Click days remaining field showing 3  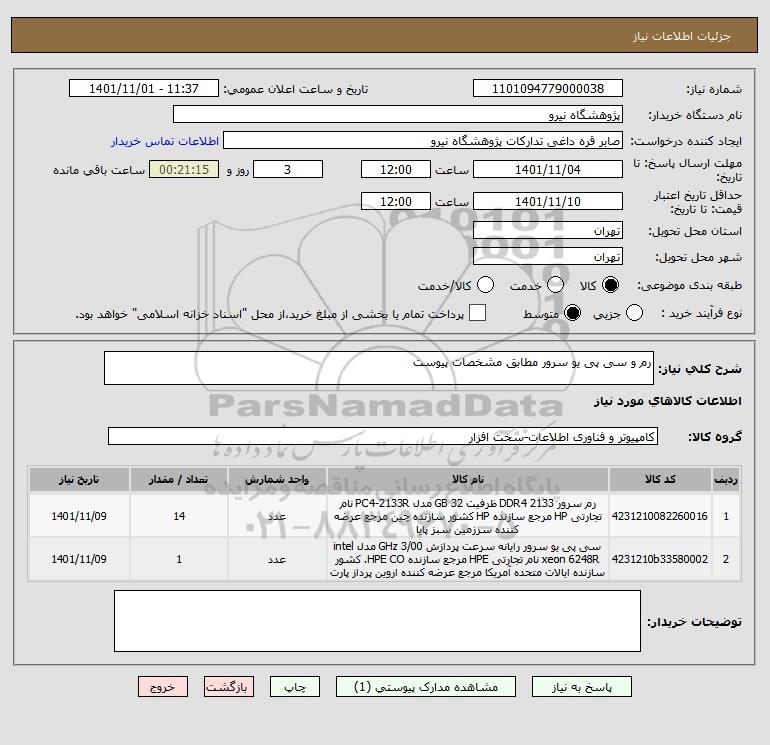[288, 170]
